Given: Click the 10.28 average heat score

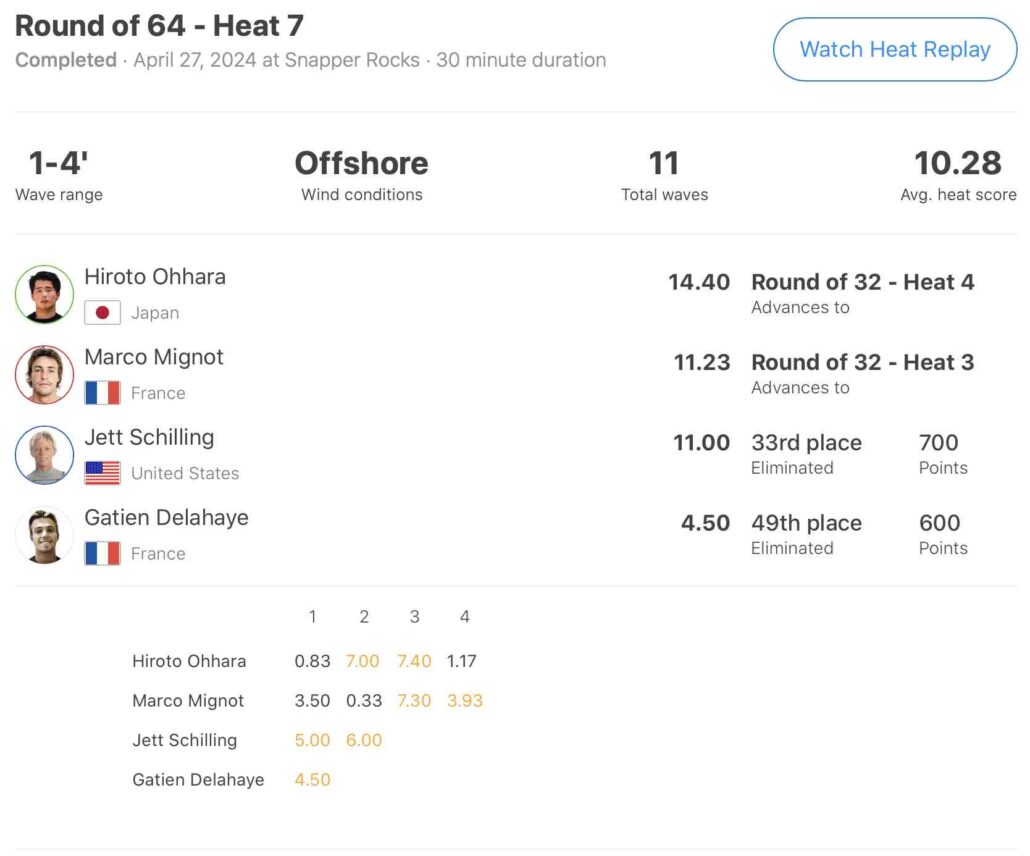Looking at the screenshot, I should (957, 163).
